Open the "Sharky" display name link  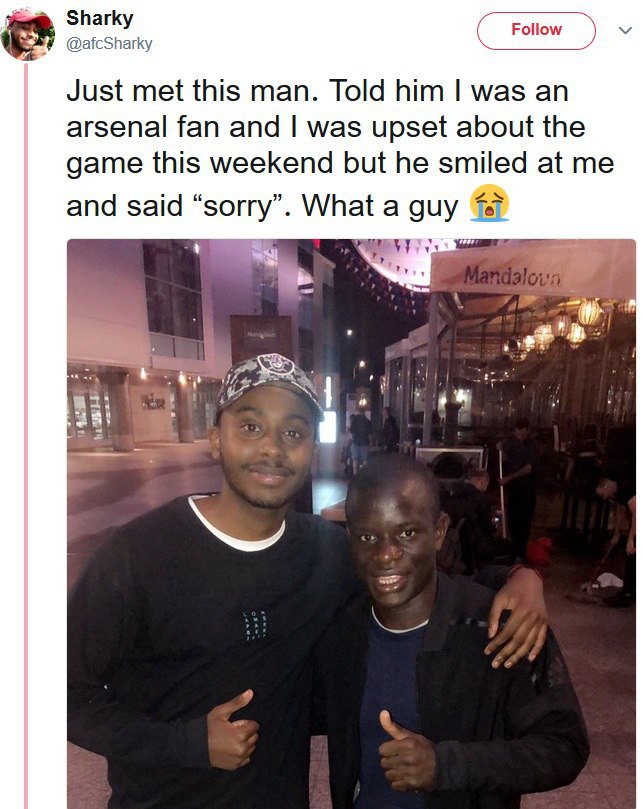click(100, 18)
